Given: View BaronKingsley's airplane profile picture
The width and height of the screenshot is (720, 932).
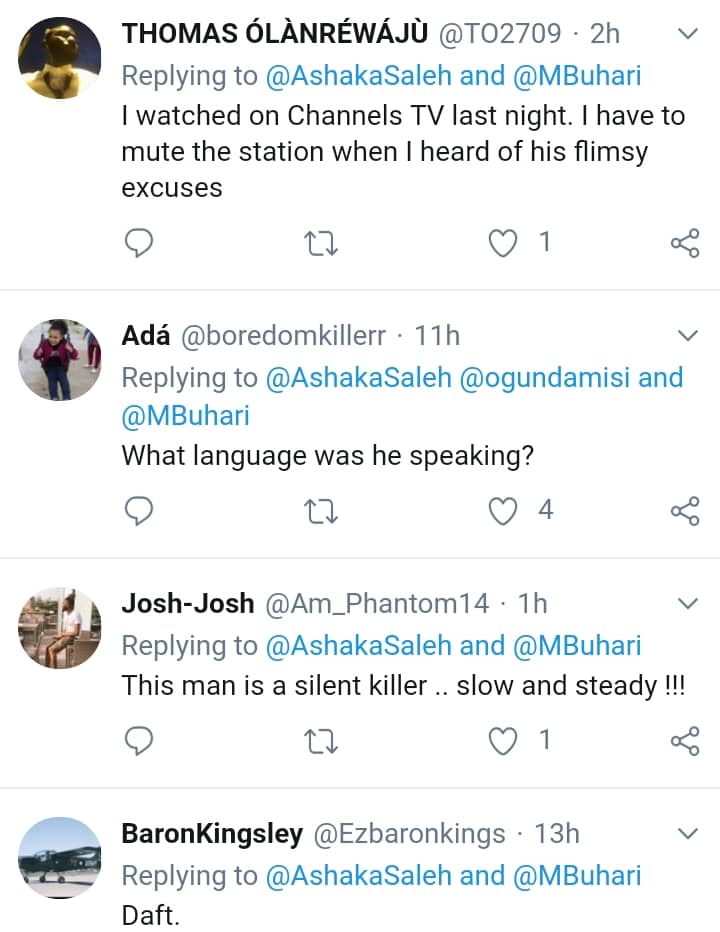Looking at the screenshot, I should 60,857.
